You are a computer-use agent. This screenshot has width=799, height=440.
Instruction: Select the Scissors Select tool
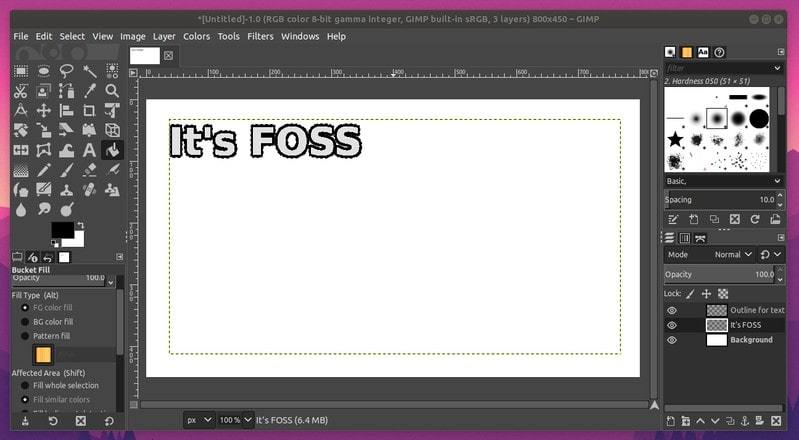click(x=21, y=90)
